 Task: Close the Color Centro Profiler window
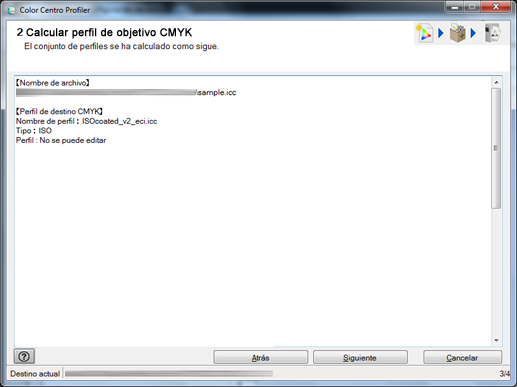click(x=496, y=7)
